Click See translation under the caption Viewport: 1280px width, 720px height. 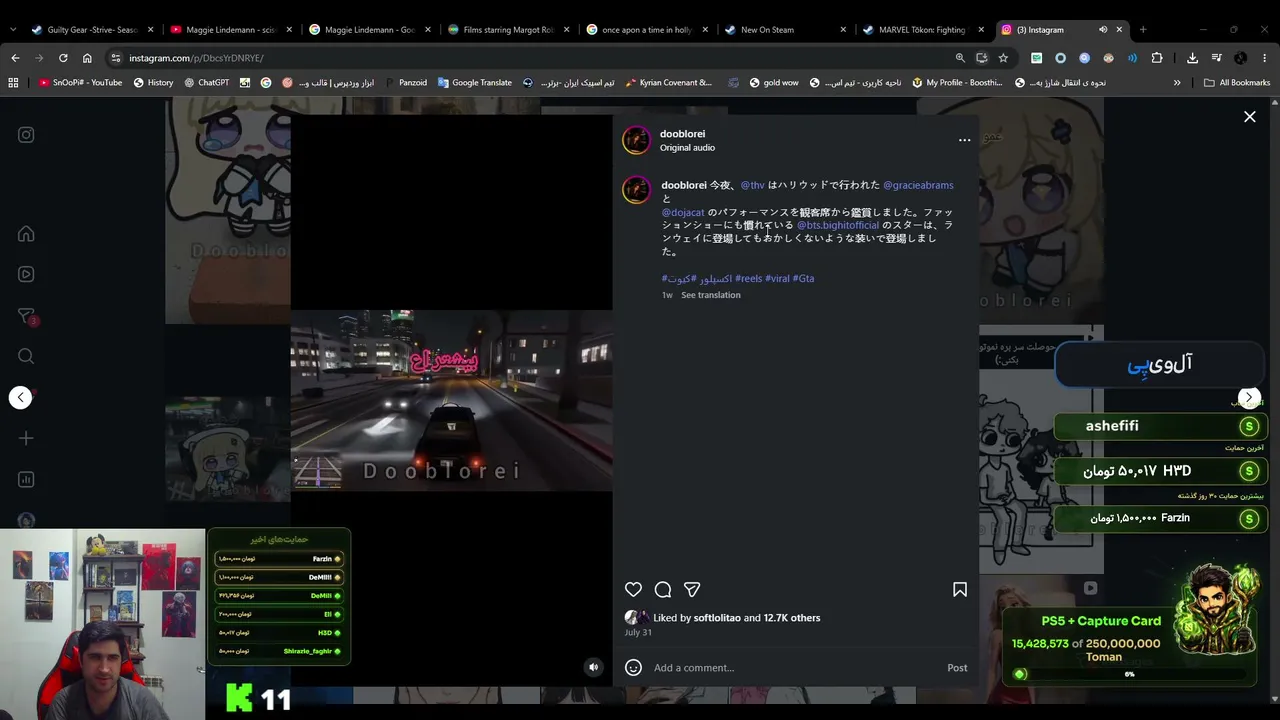click(711, 295)
